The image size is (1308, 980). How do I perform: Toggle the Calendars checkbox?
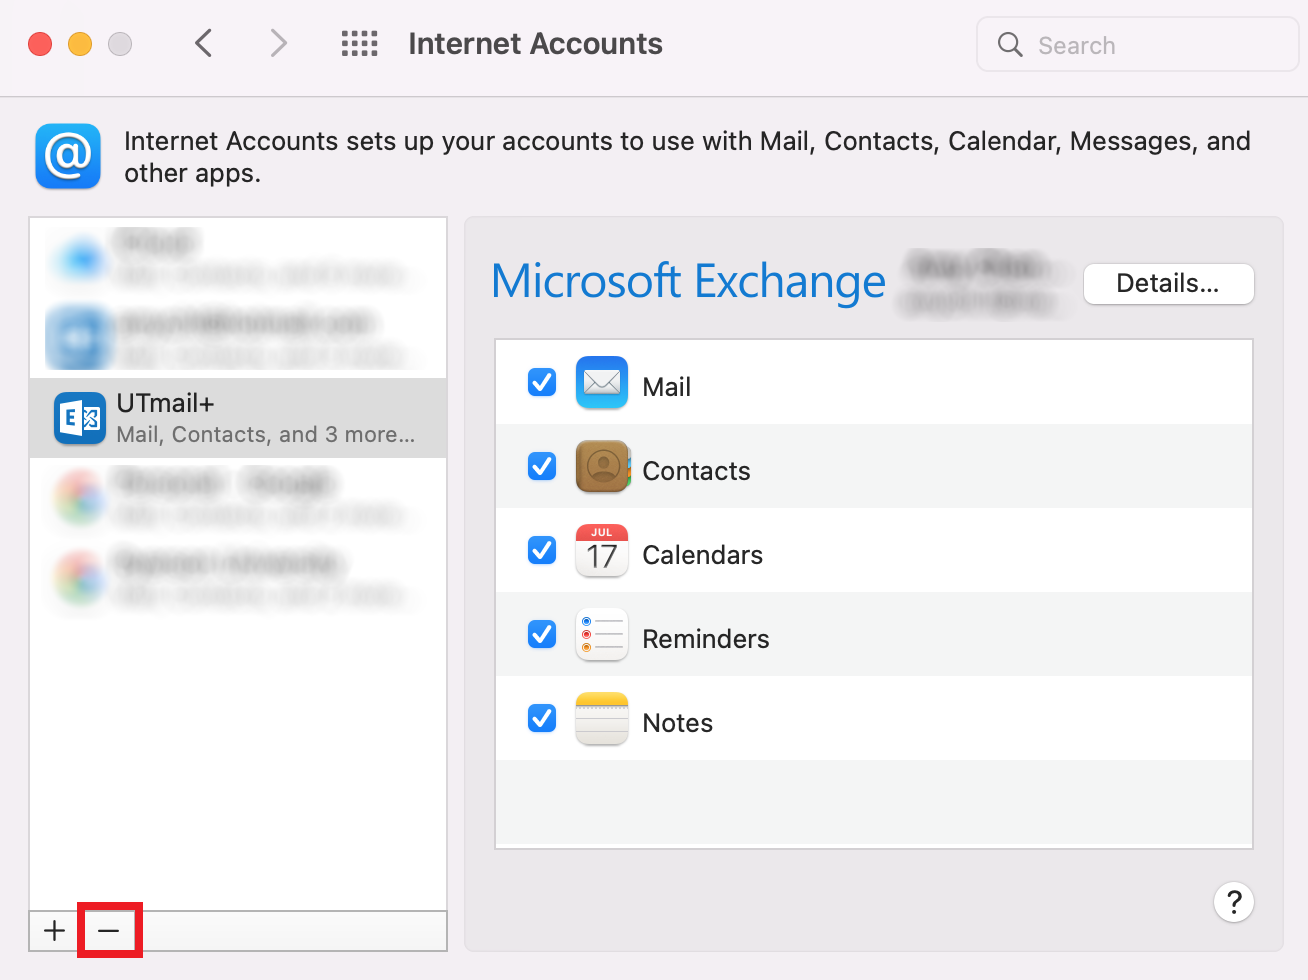542,550
